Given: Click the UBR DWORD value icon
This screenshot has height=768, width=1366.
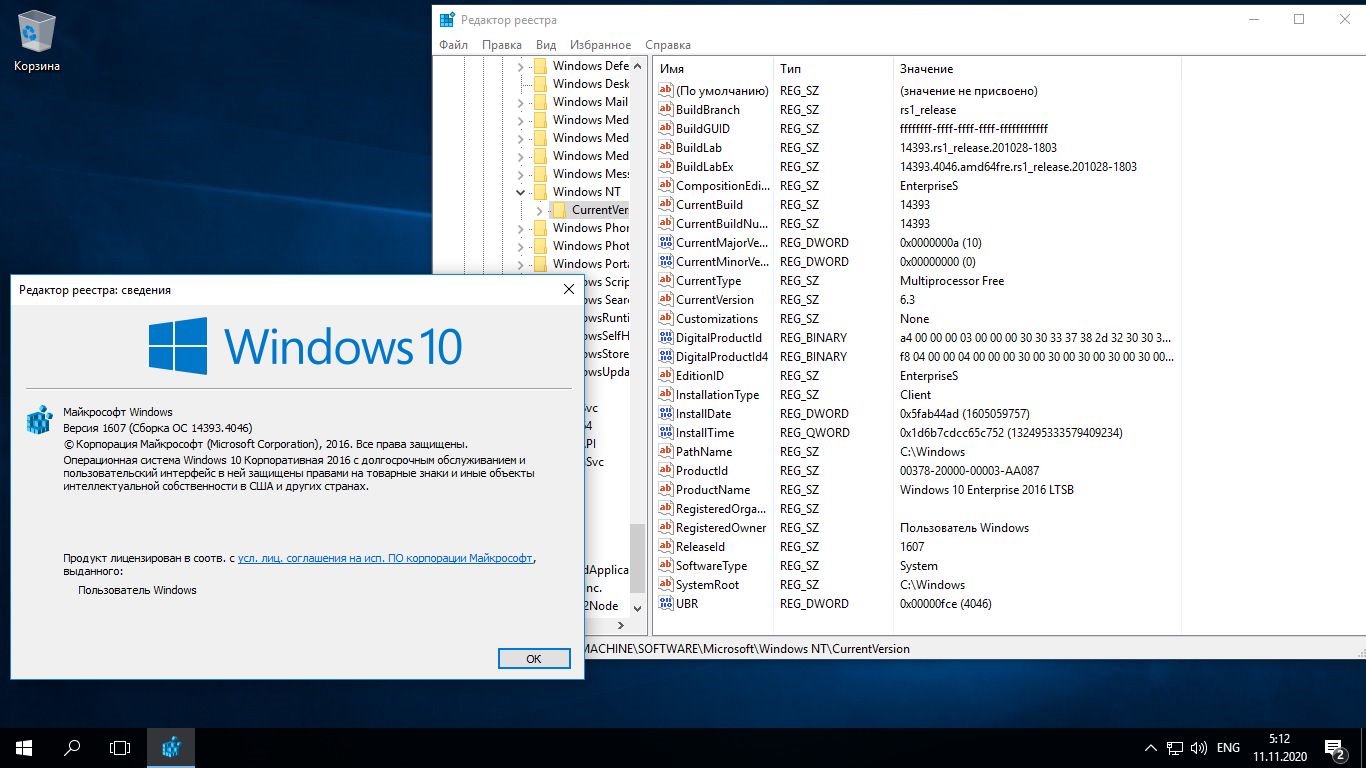Looking at the screenshot, I should (666, 604).
